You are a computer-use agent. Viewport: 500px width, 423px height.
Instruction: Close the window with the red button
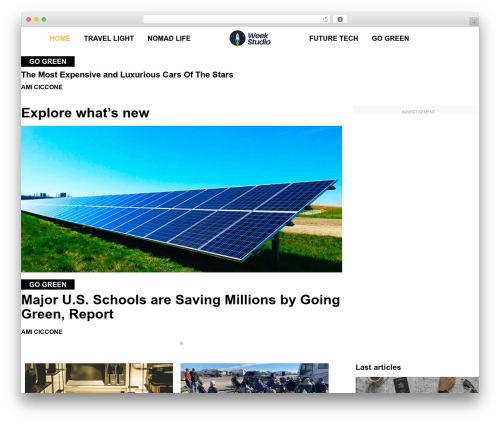[29, 20]
